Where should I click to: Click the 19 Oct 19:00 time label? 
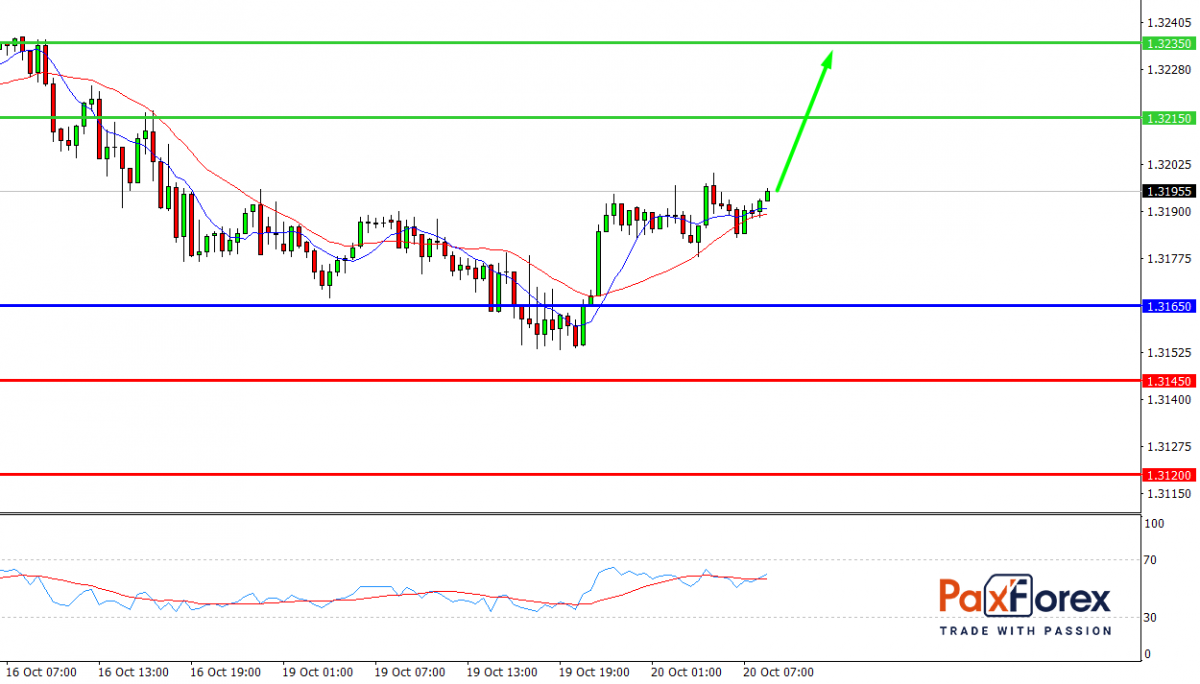593,672
